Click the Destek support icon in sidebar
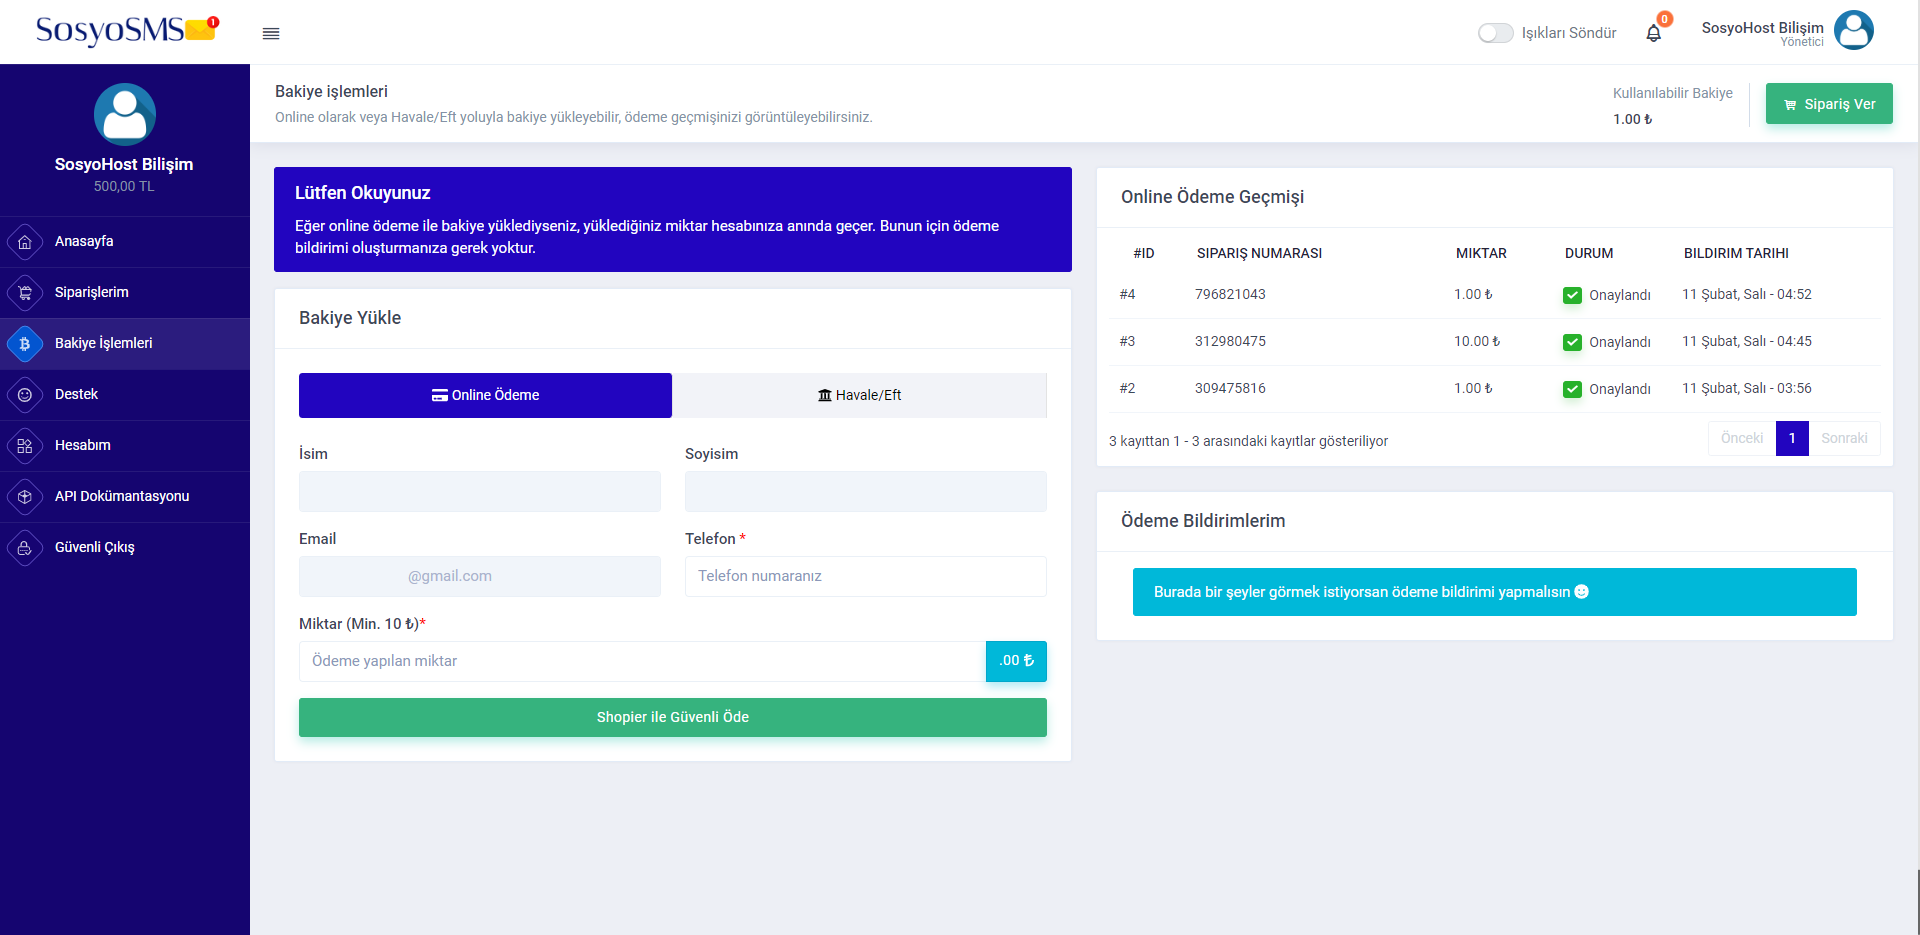 [25, 395]
